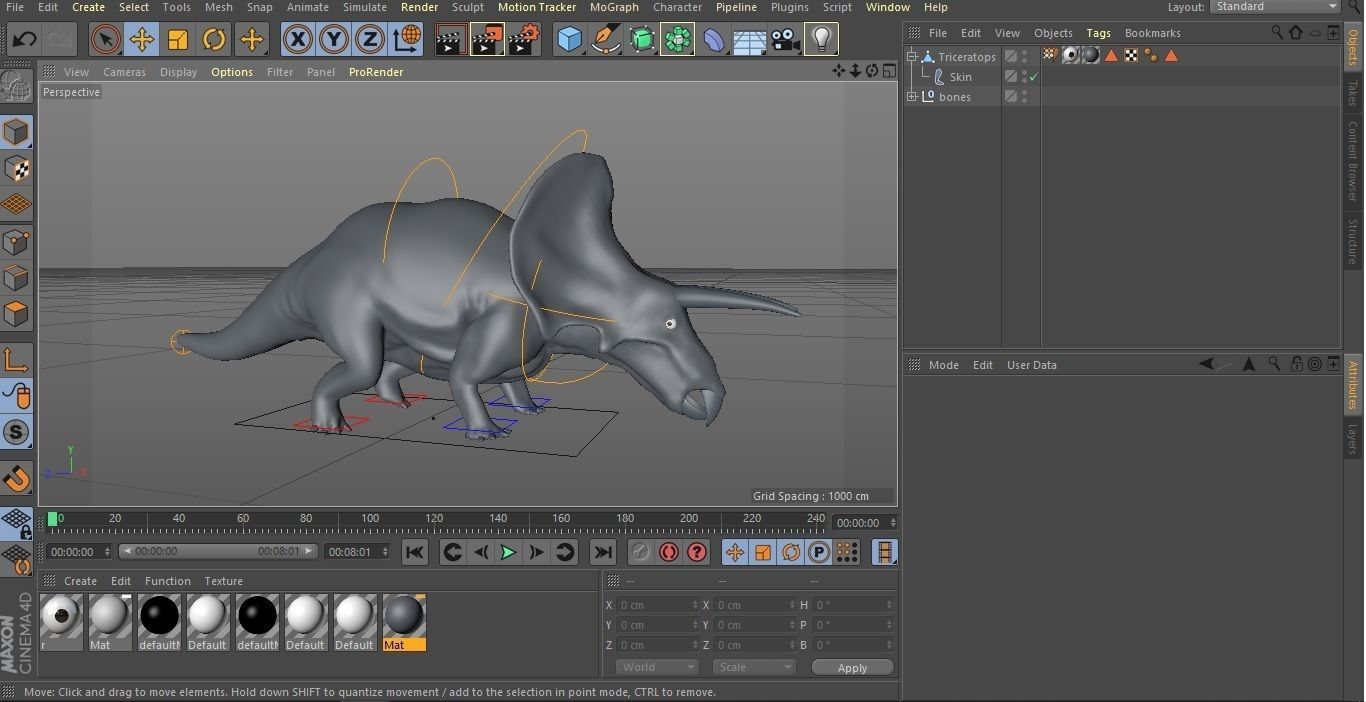Image resolution: width=1366 pixels, height=702 pixels.
Task: Open viewport Cameras menu
Action: click(124, 72)
